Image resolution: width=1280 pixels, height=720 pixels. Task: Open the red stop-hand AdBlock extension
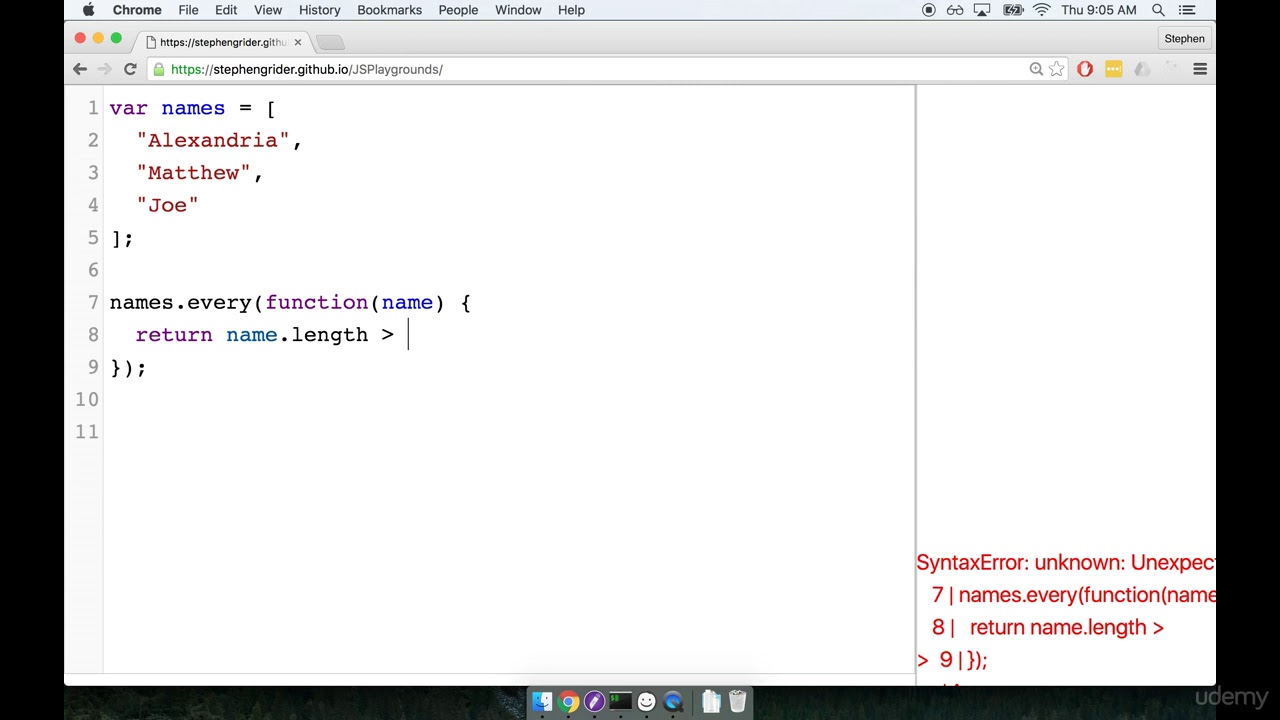(1085, 69)
